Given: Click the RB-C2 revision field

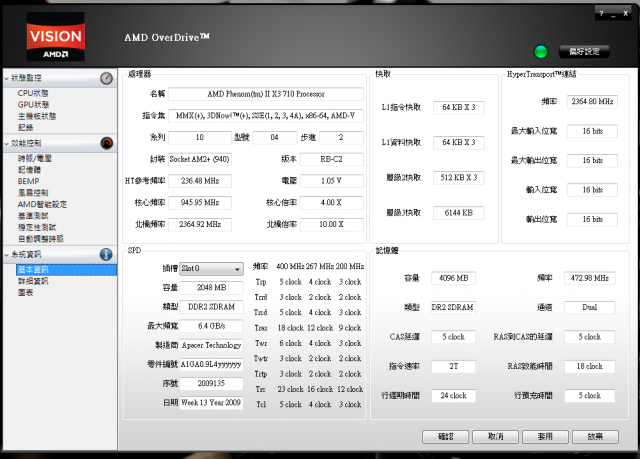Looking at the screenshot, I should (x=331, y=159).
